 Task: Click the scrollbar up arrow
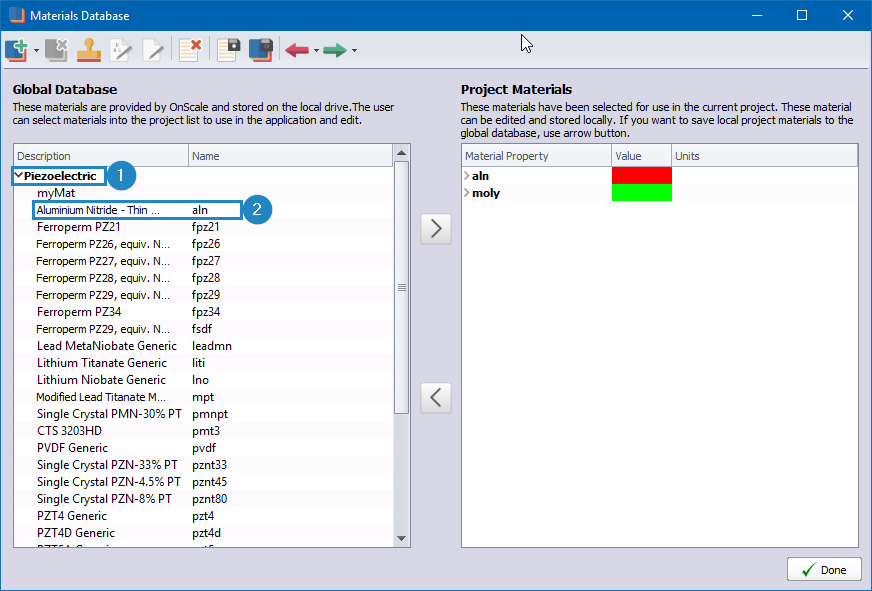402,153
